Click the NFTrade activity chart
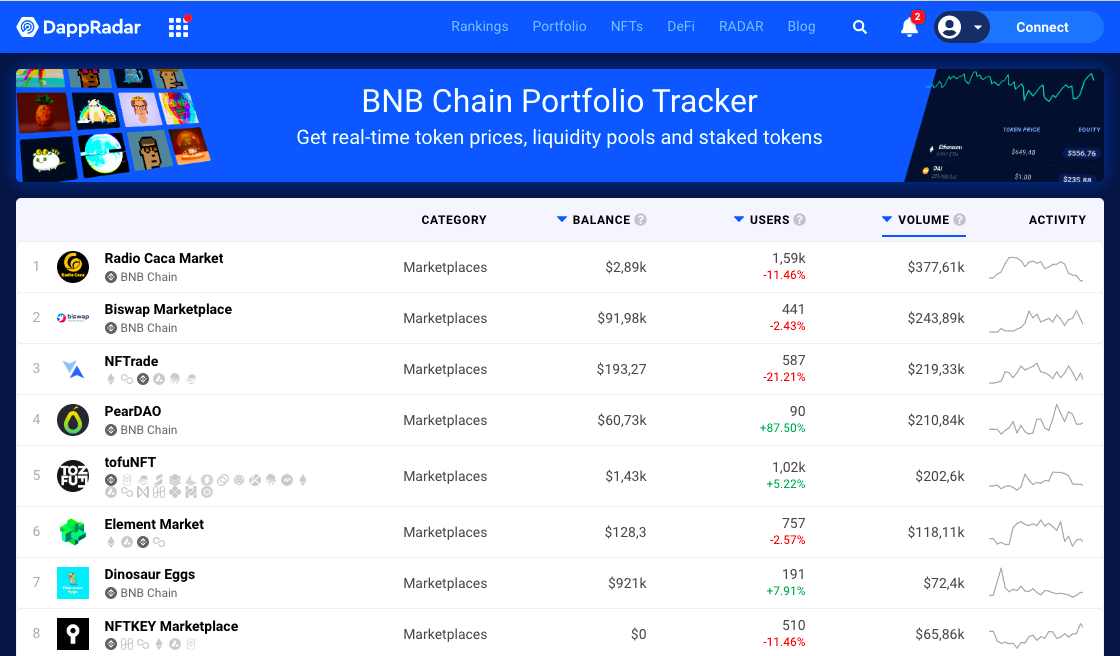 [x=1036, y=372]
